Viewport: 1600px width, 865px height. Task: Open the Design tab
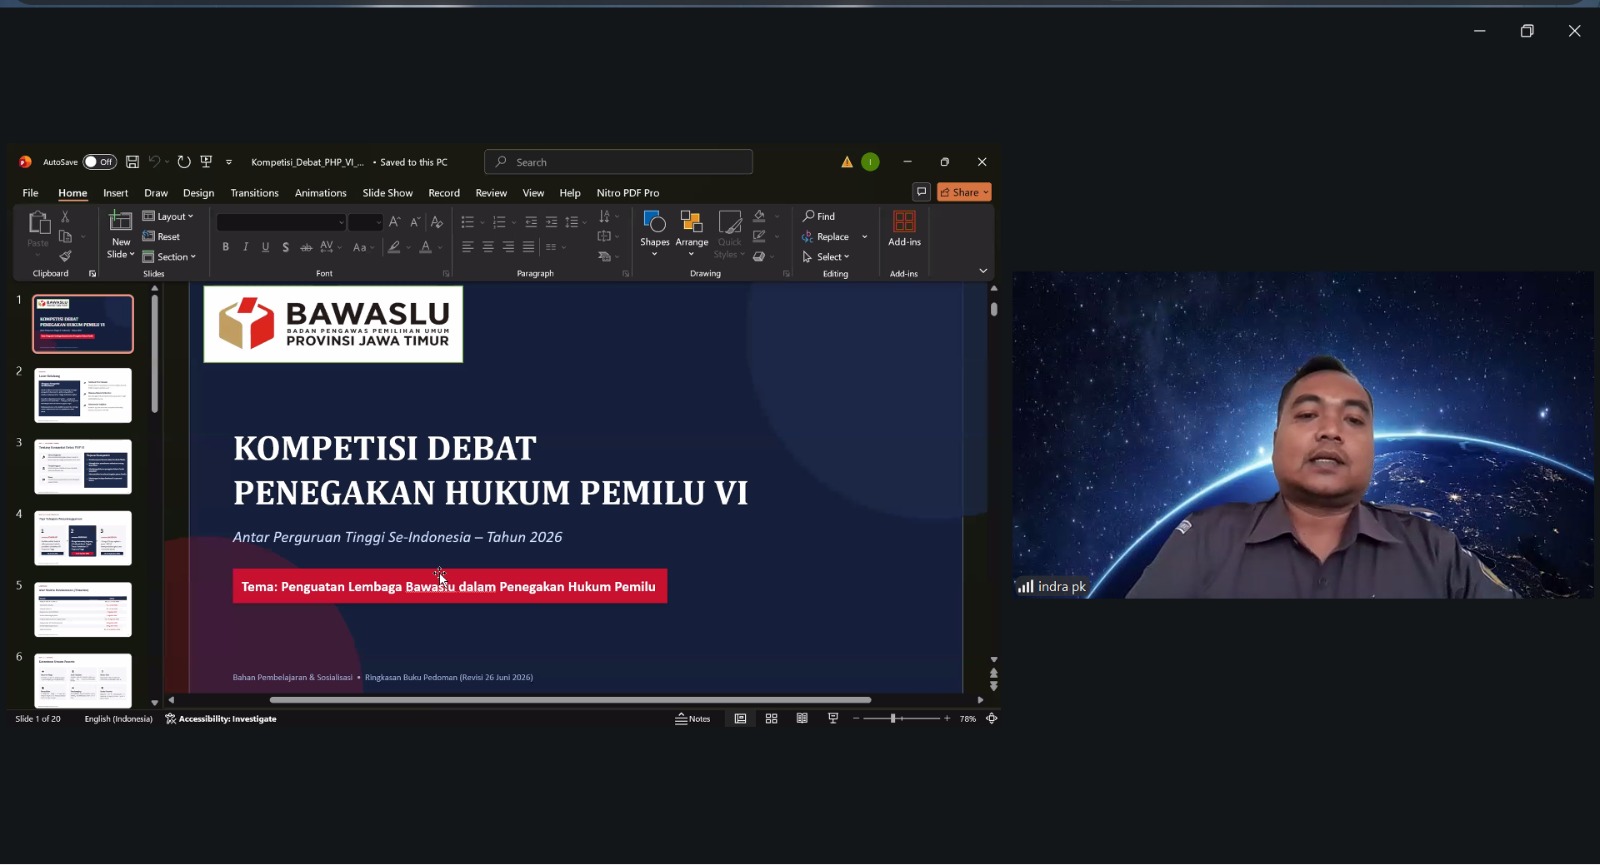coord(198,193)
